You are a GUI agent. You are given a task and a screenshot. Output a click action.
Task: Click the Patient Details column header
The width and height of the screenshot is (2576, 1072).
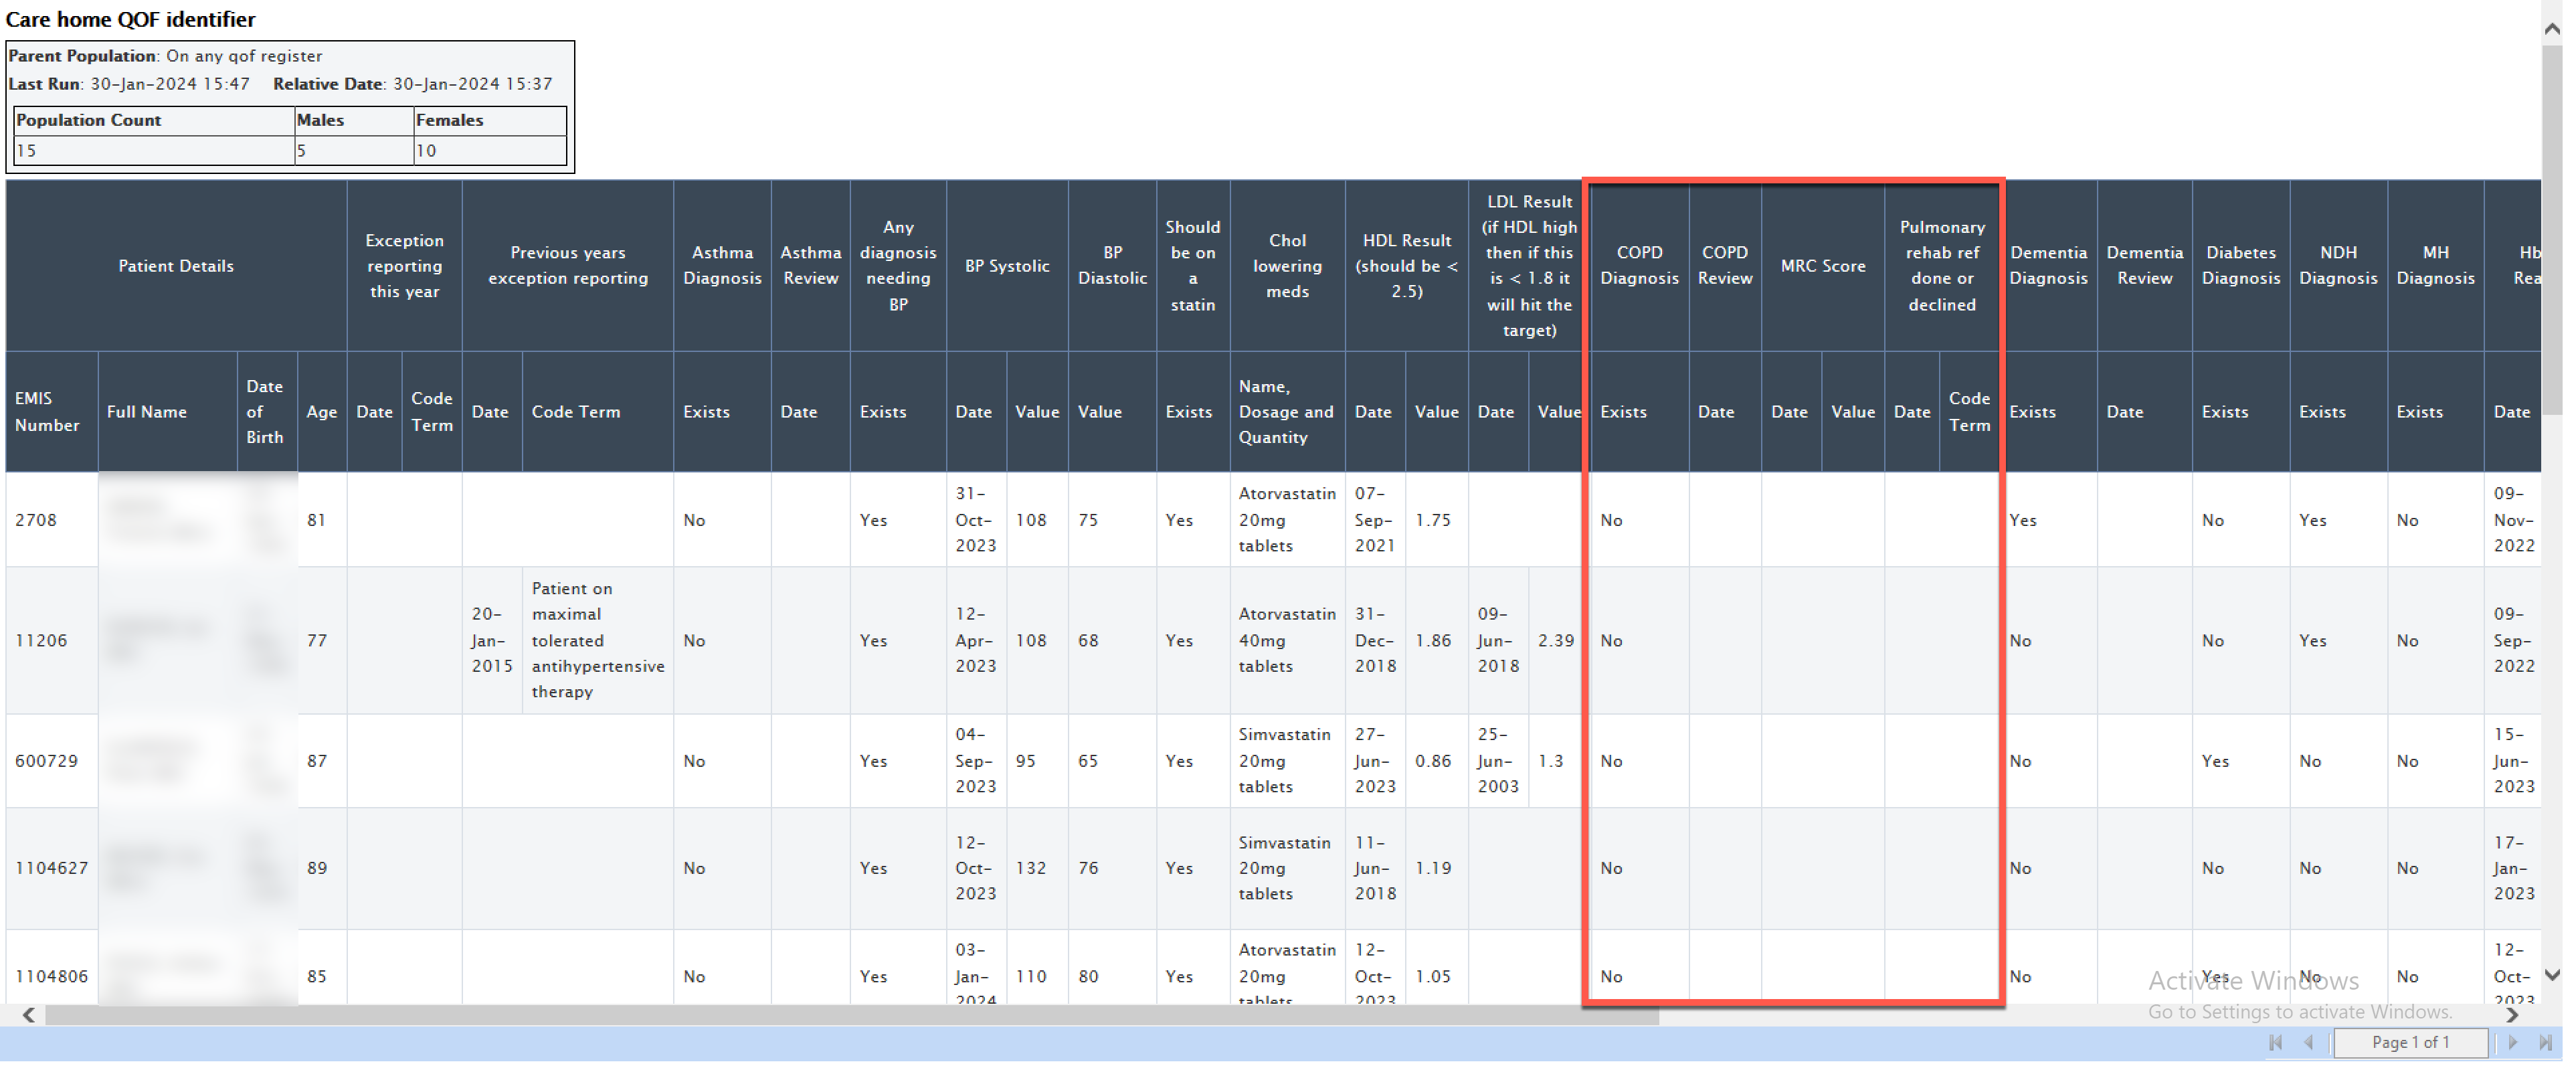(x=176, y=266)
